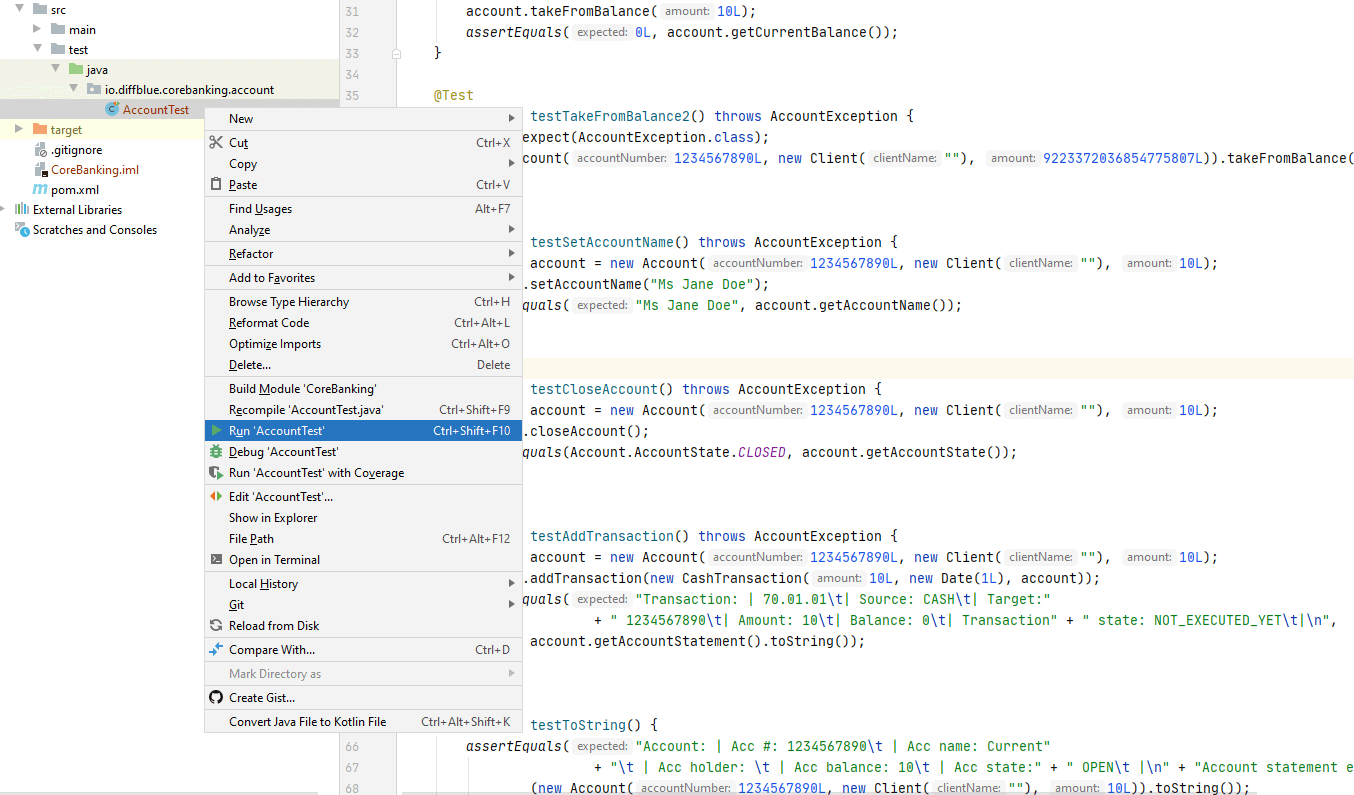Image resolution: width=1354 pixels, height=795 pixels.
Task: Click the Scratches and Consoles icon
Action: (22, 230)
